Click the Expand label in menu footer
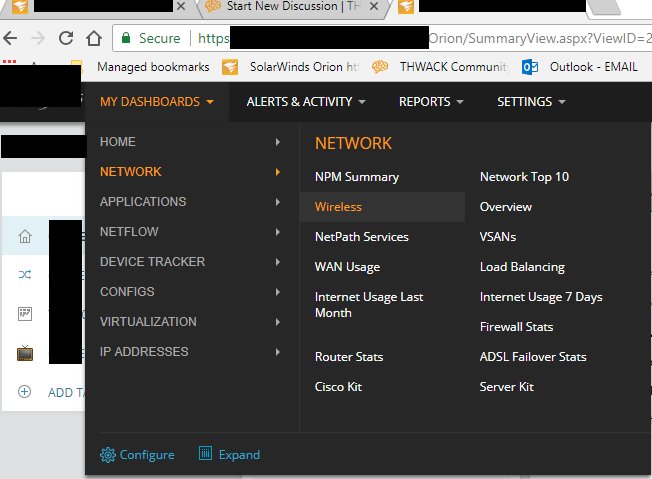 [239, 455]
